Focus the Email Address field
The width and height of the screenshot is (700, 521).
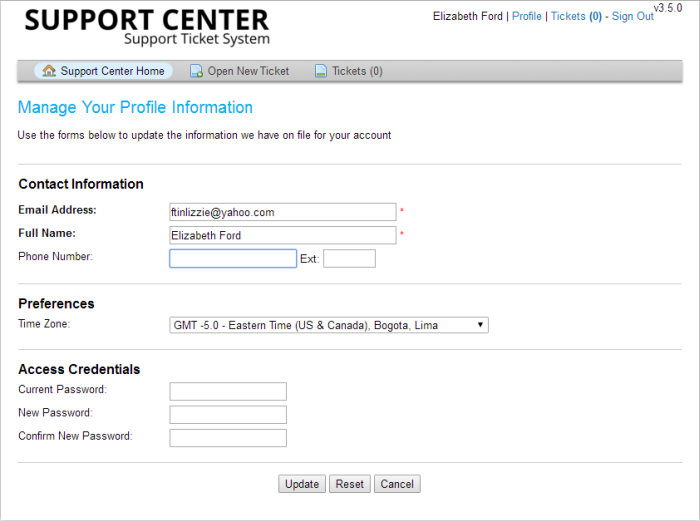point(283,212)
